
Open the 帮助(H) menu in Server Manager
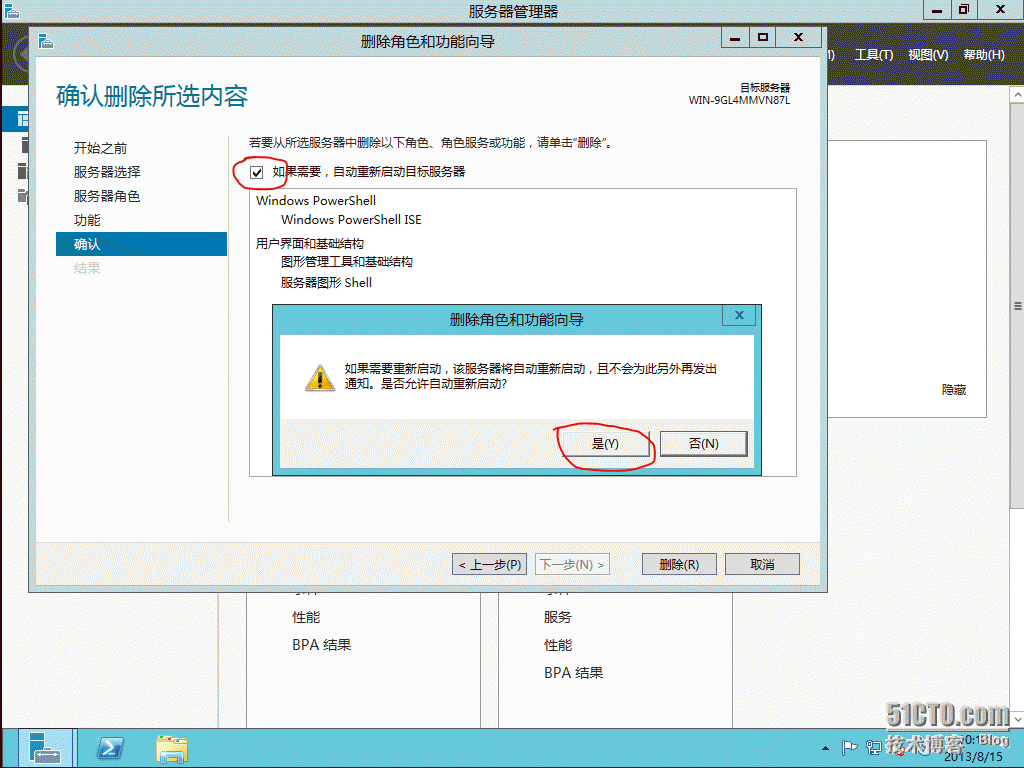coord(984,55)
